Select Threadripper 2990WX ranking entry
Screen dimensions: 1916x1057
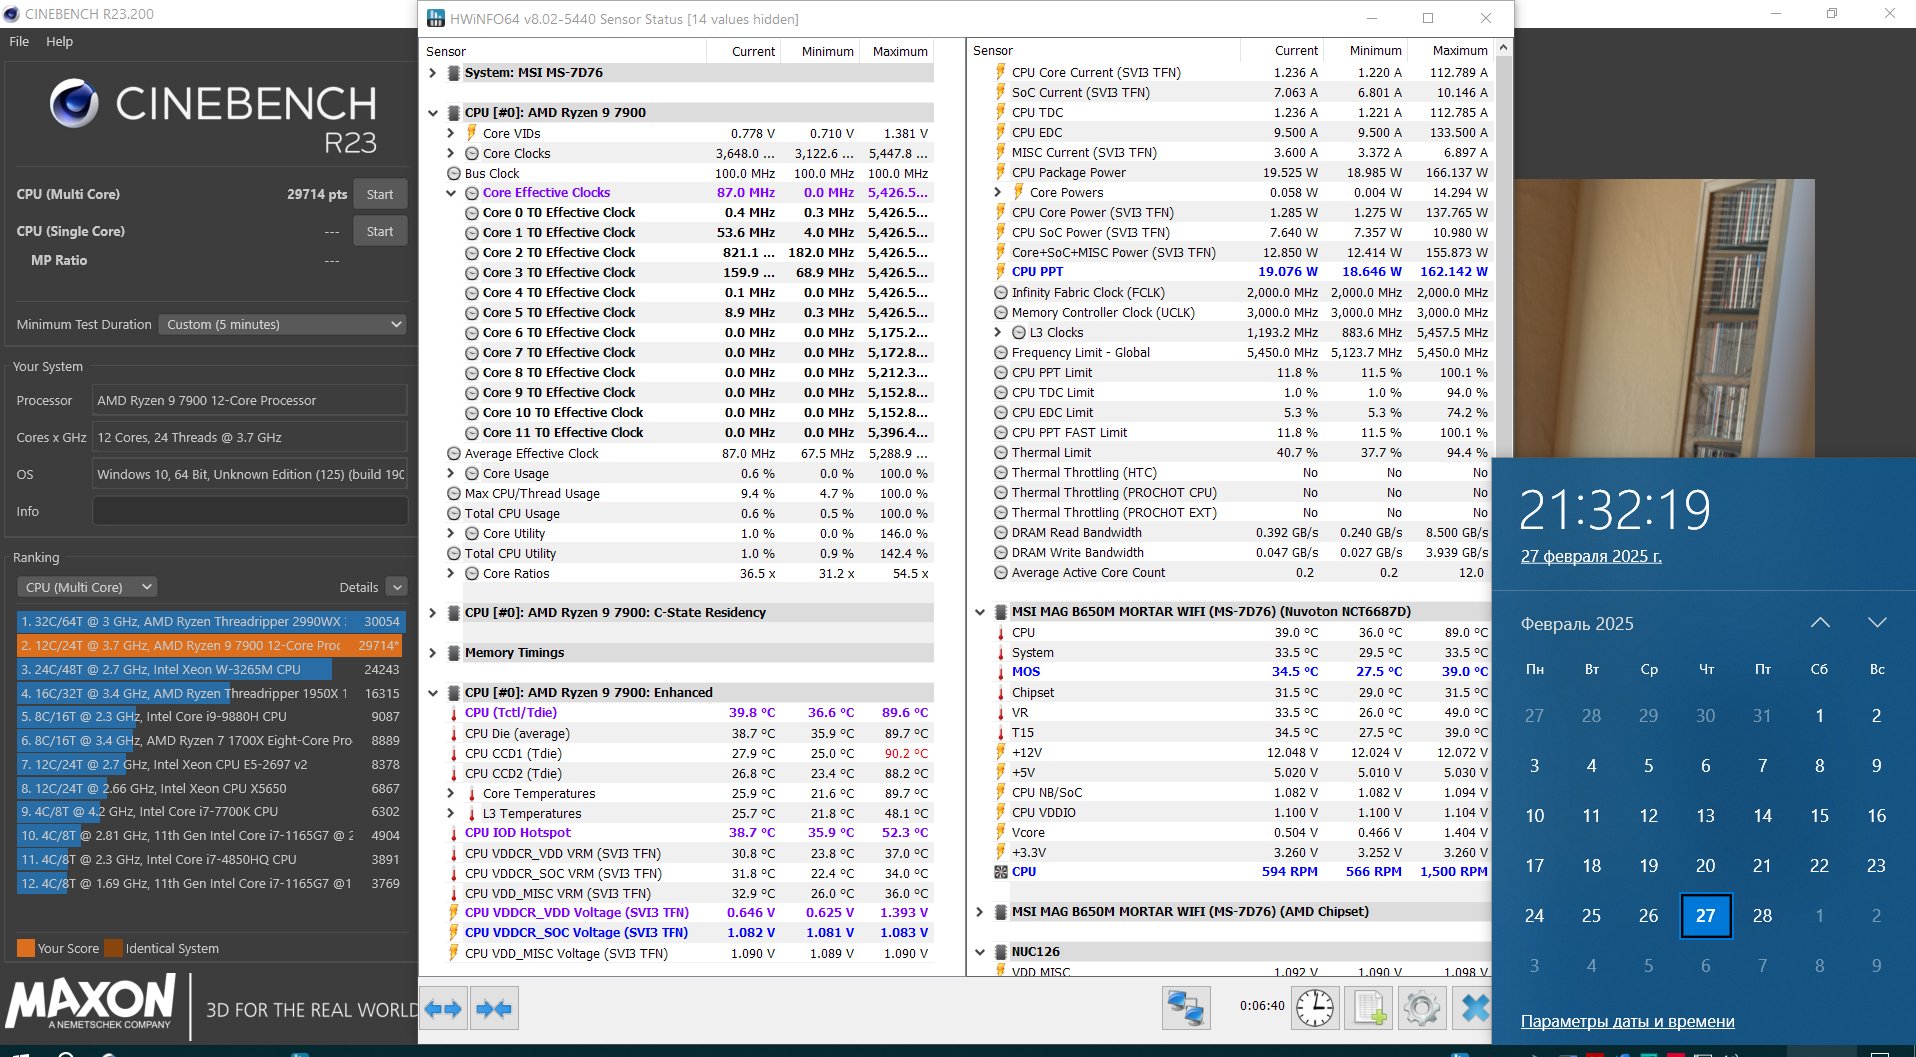211,622
